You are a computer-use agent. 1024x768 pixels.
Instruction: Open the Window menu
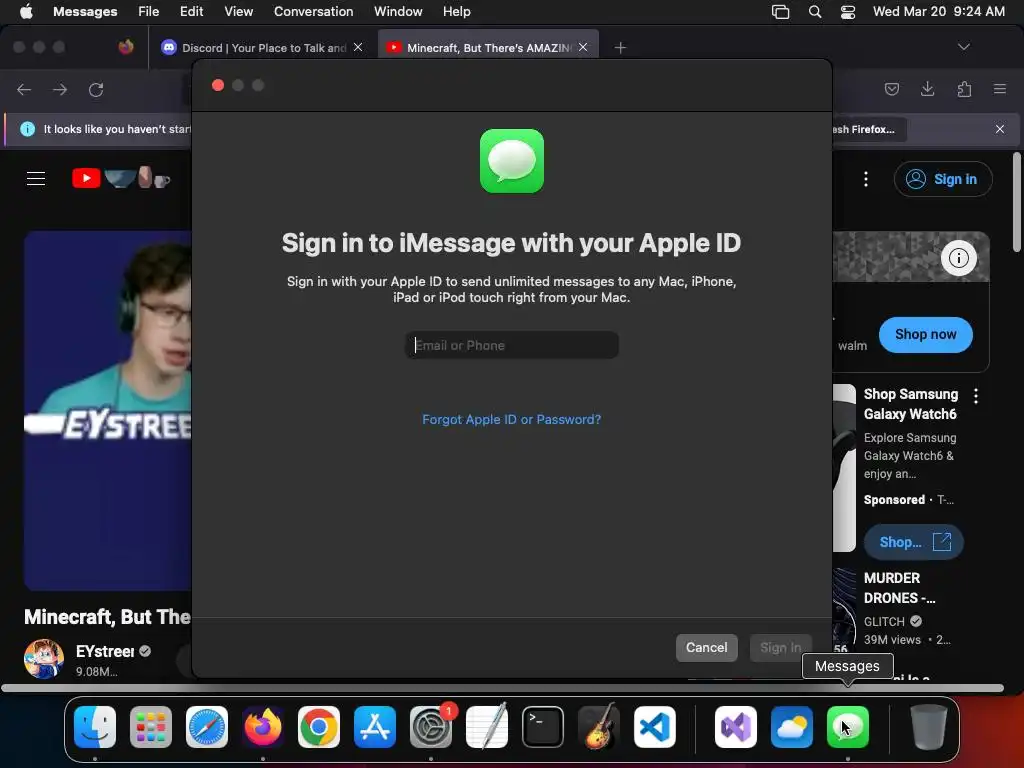(398, 12)
